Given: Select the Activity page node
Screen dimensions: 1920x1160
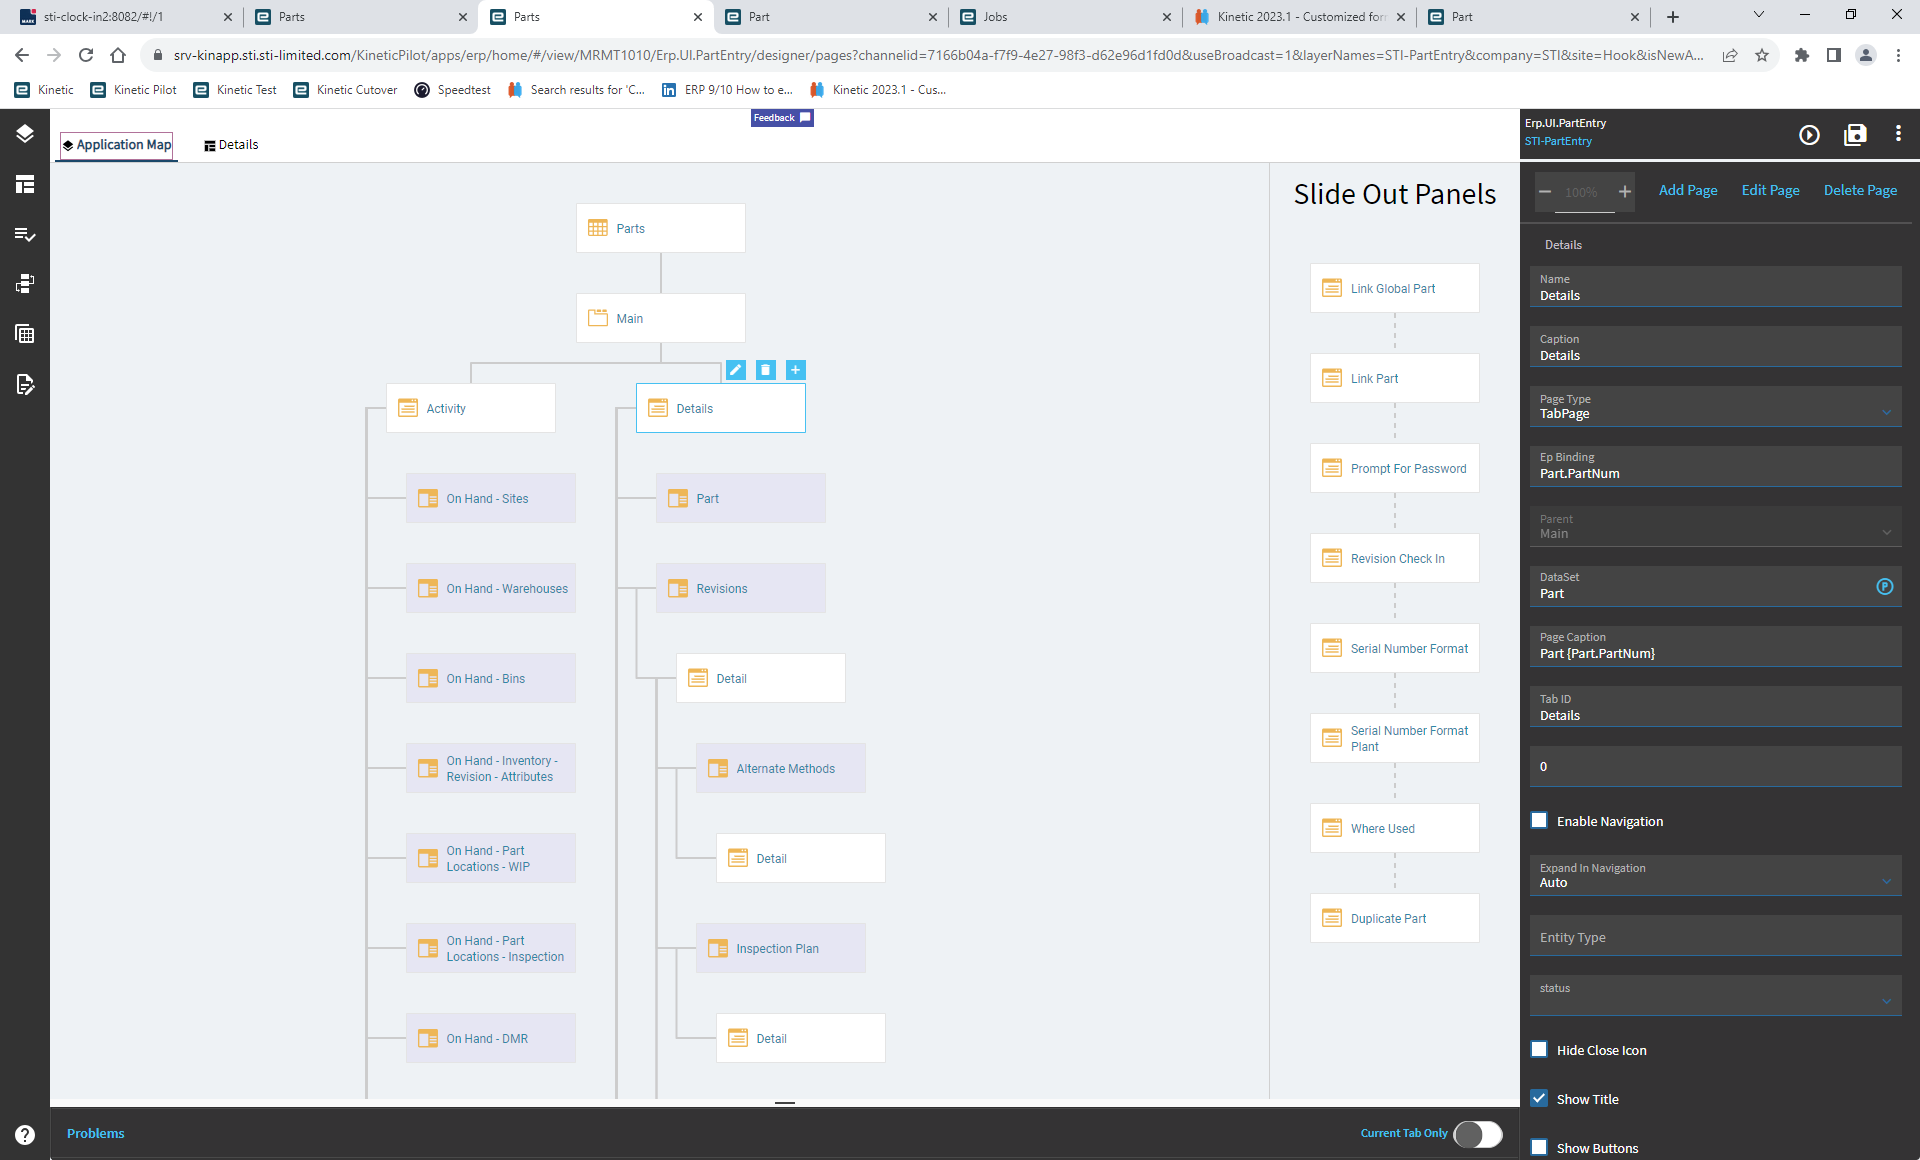Looking at the screenshot, I should [x=471, y=408].
